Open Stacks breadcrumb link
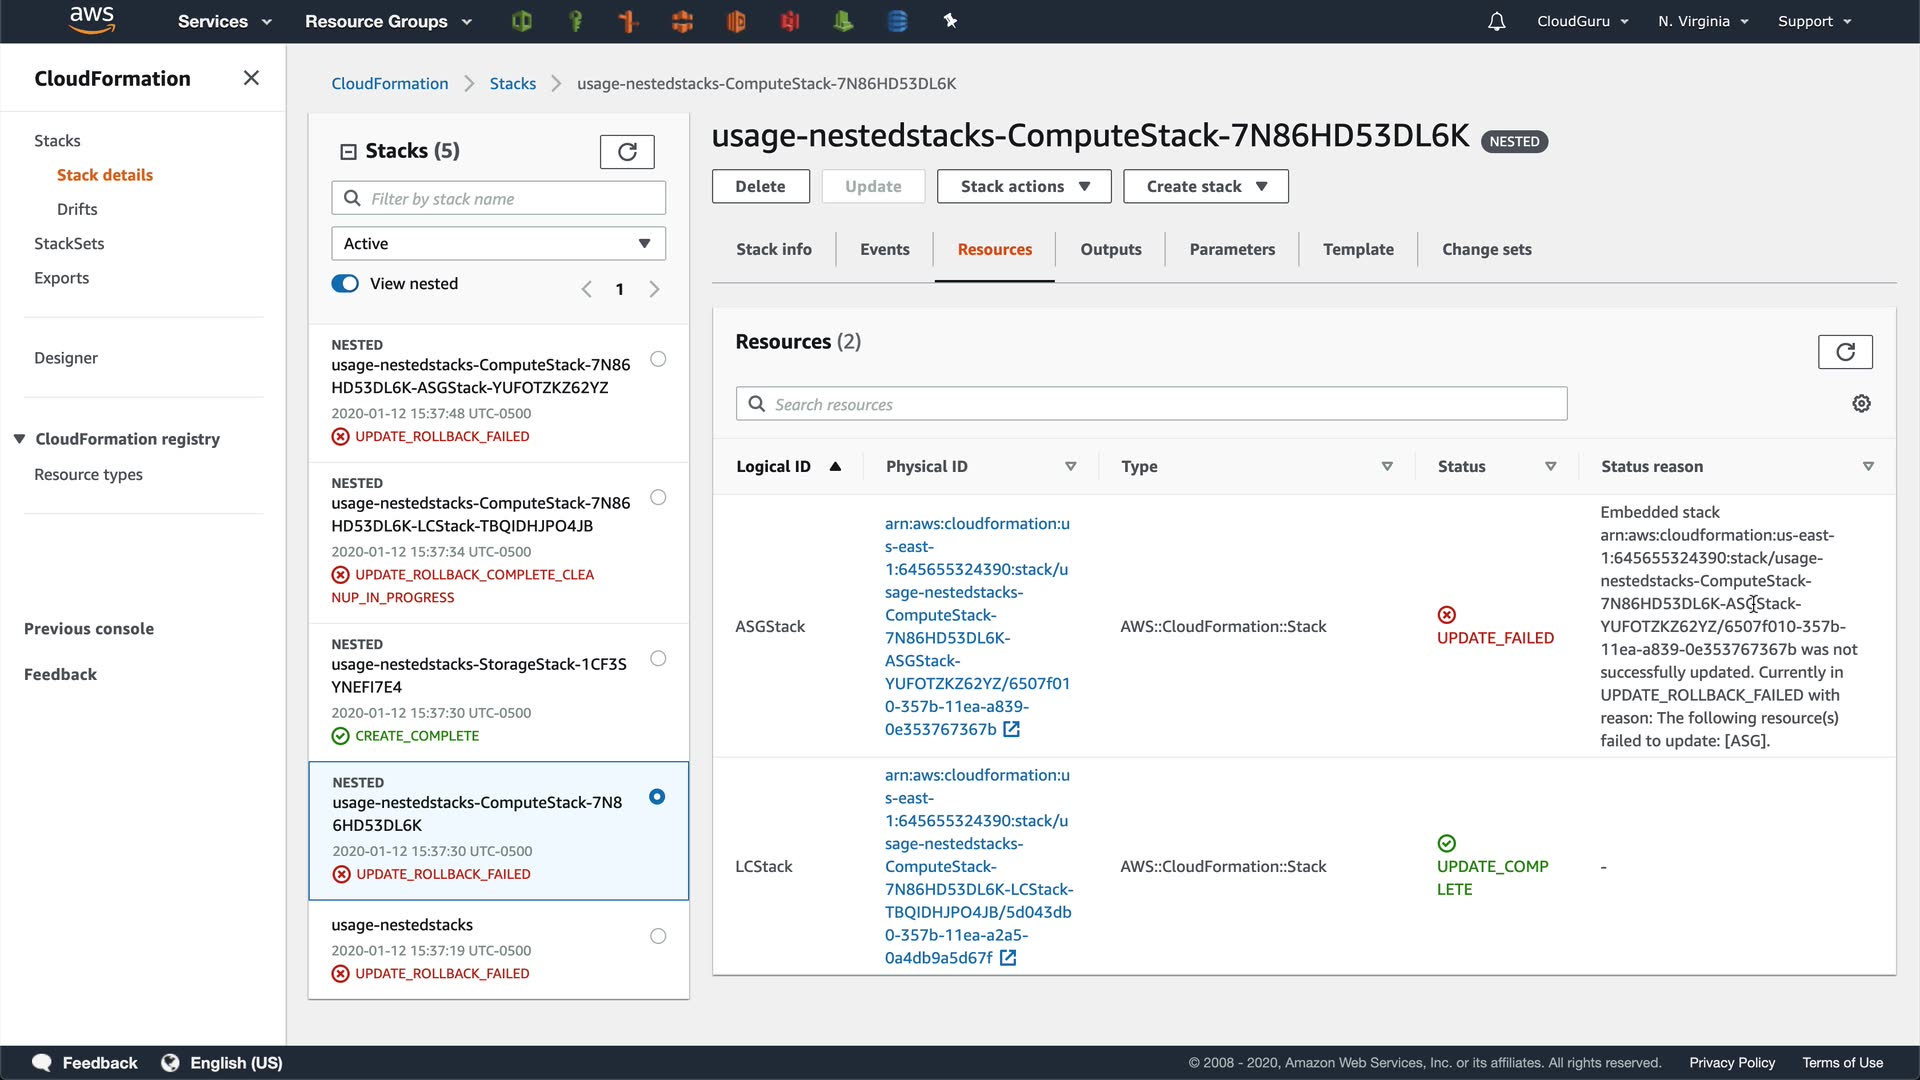 (x=512, y=84)
